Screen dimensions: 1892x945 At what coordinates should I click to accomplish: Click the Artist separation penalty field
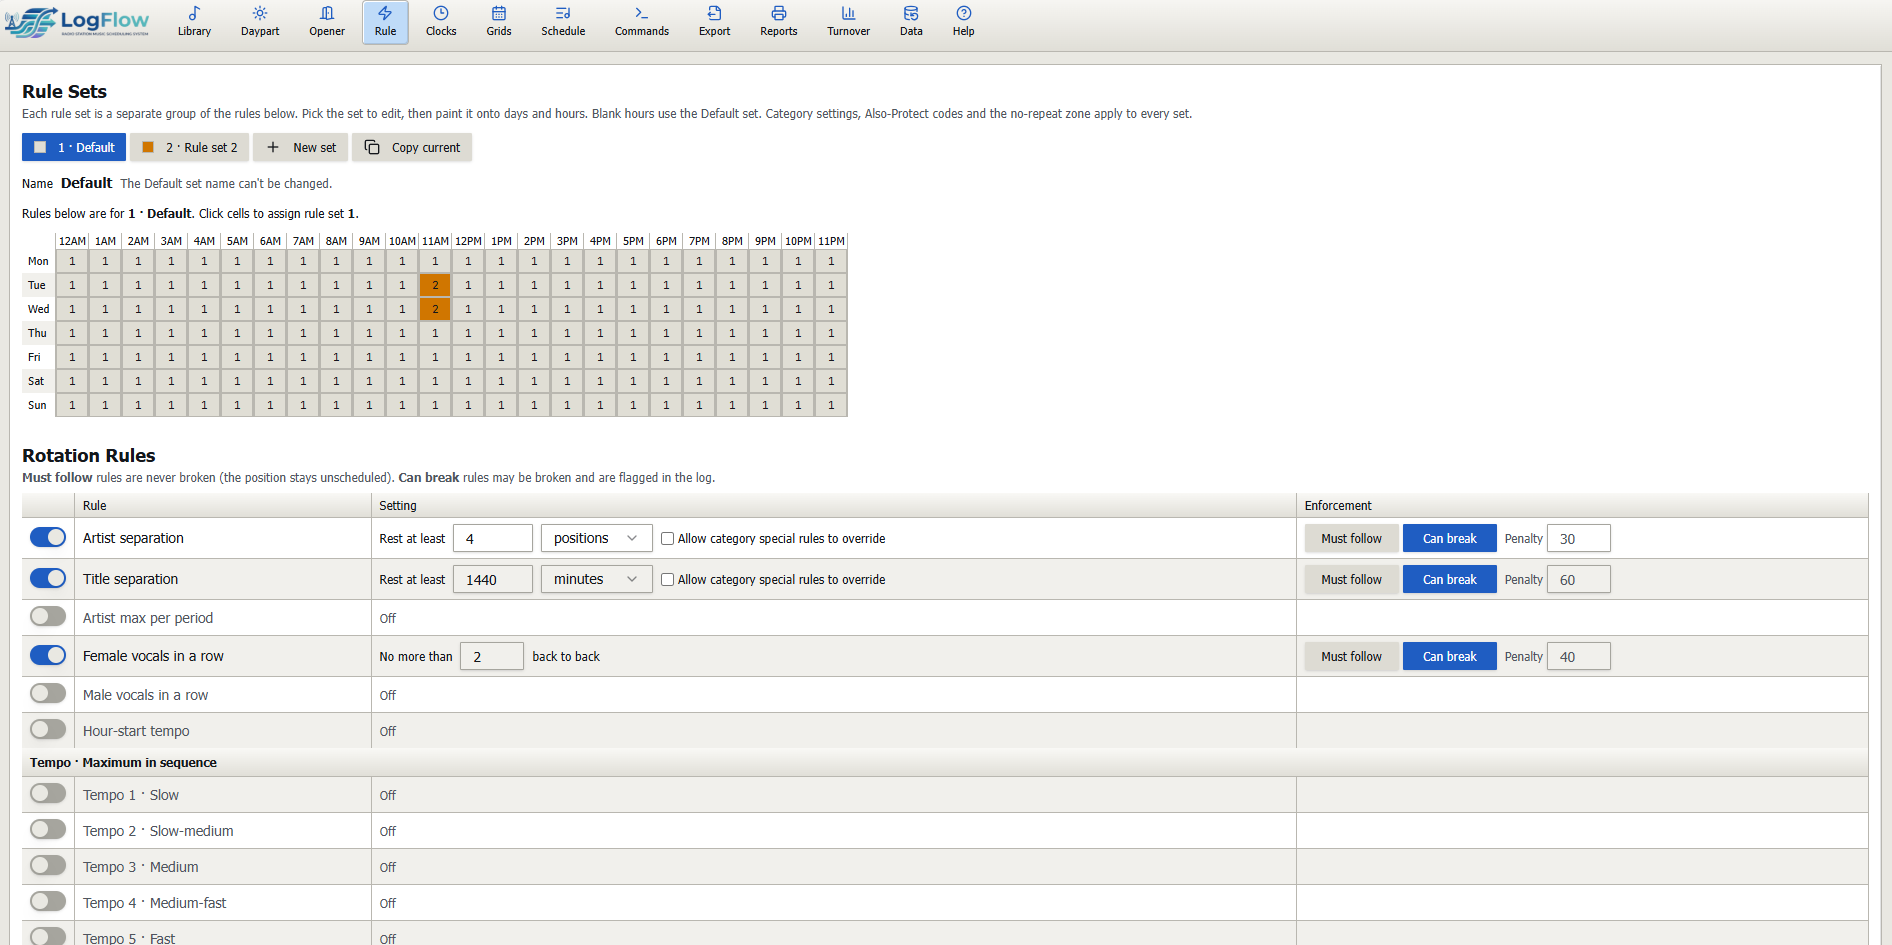tap(1578, 538)
